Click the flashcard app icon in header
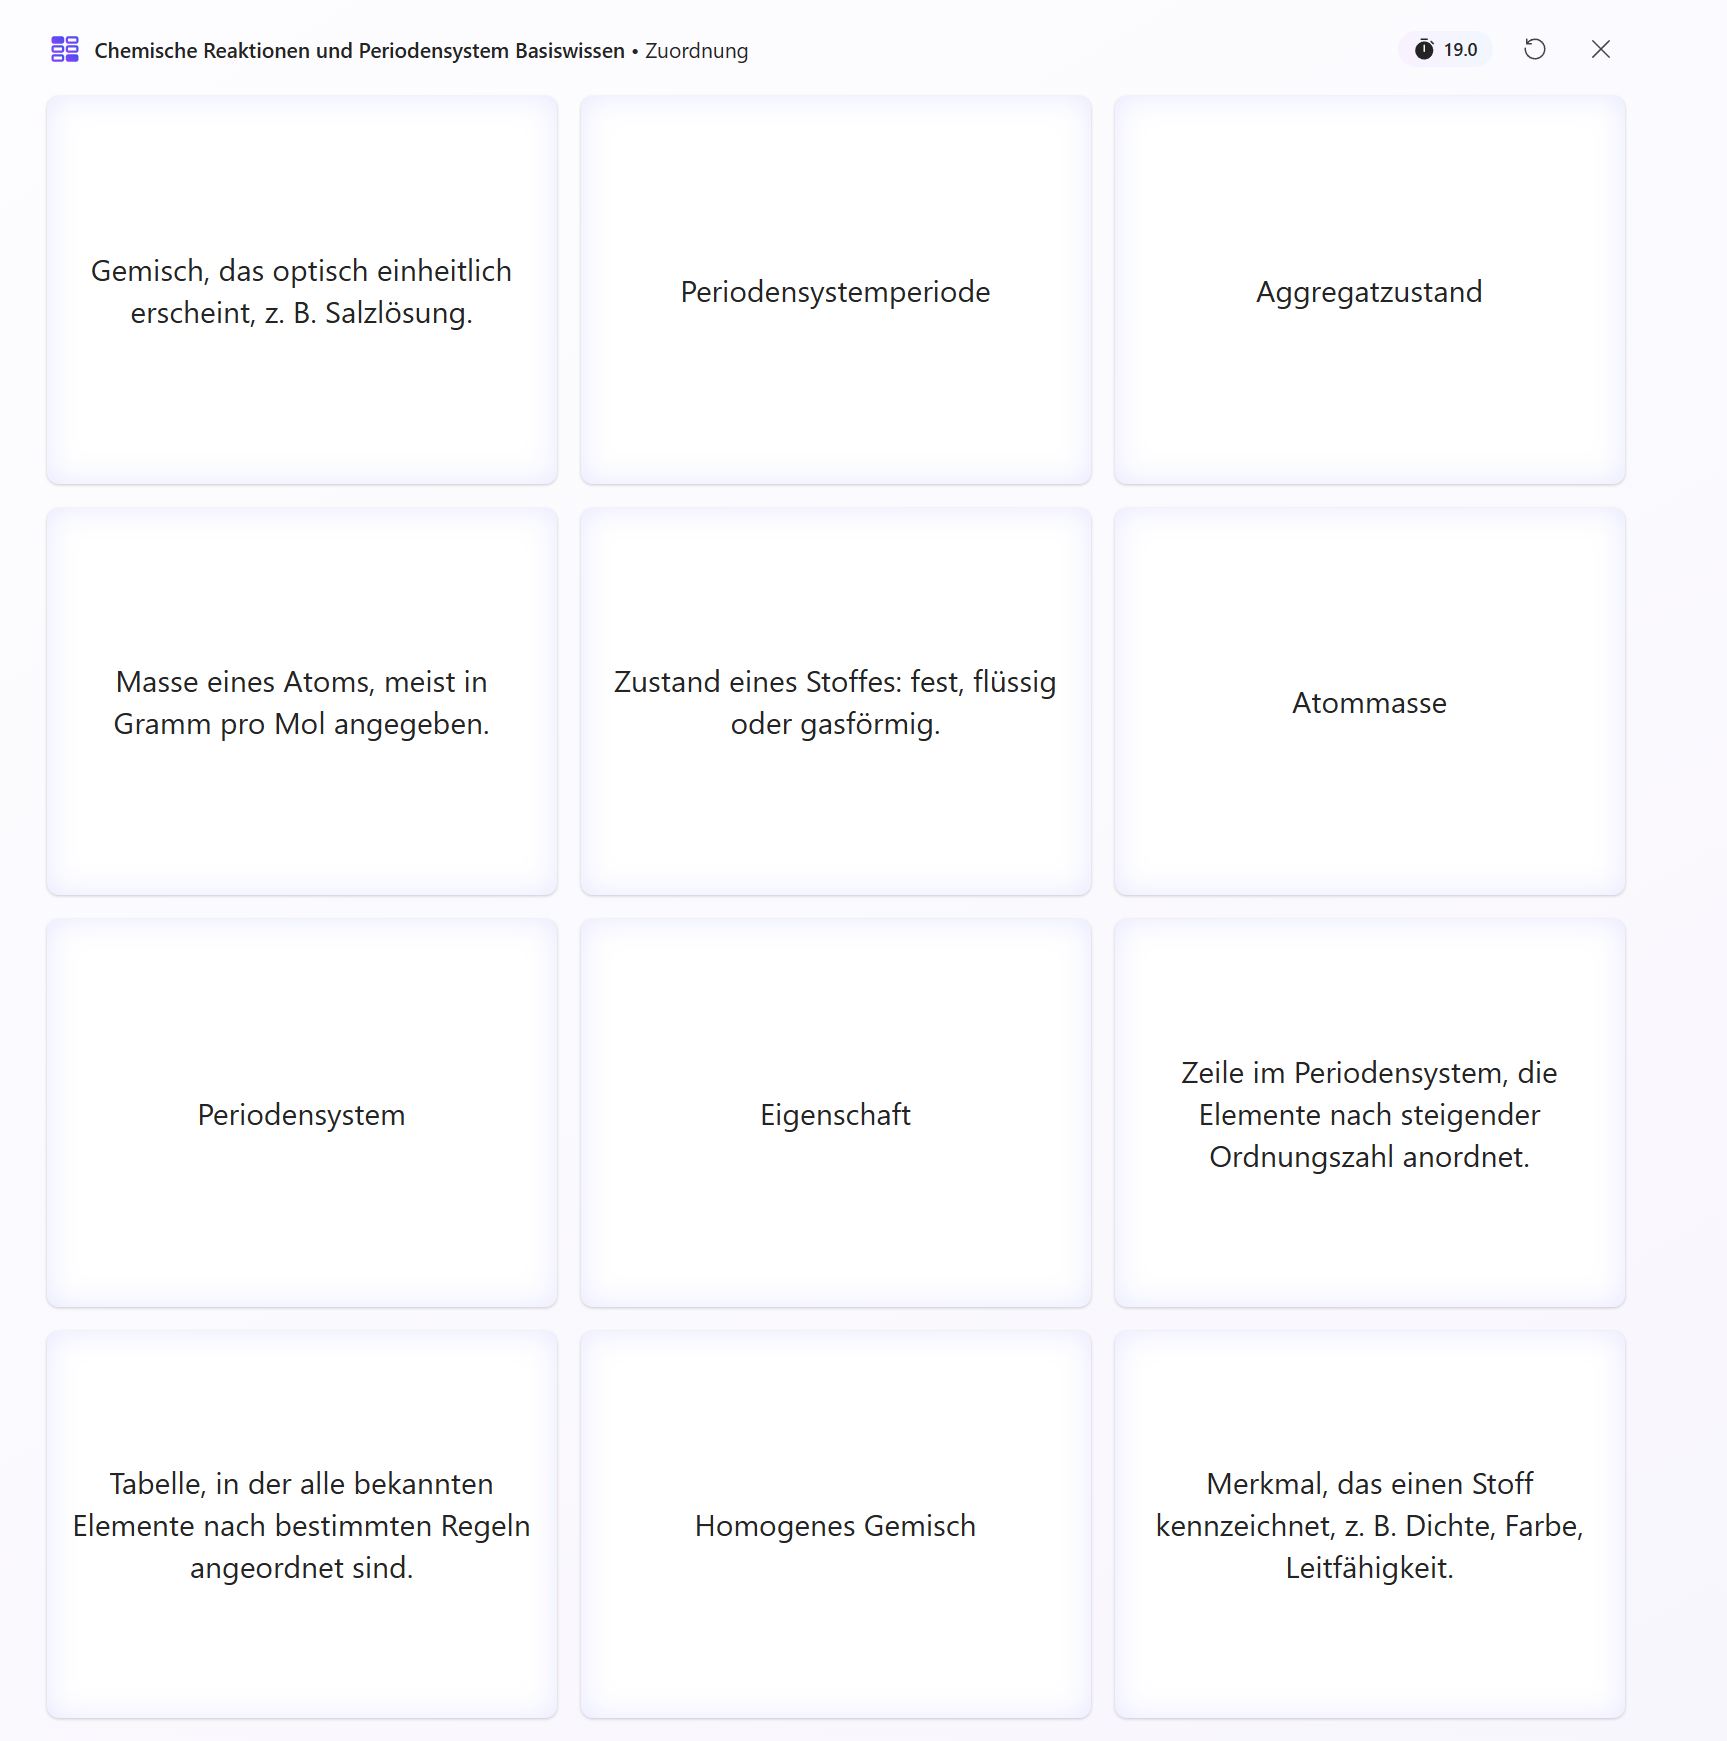This screenshot has width=1727, height=1741. (65, 49)
